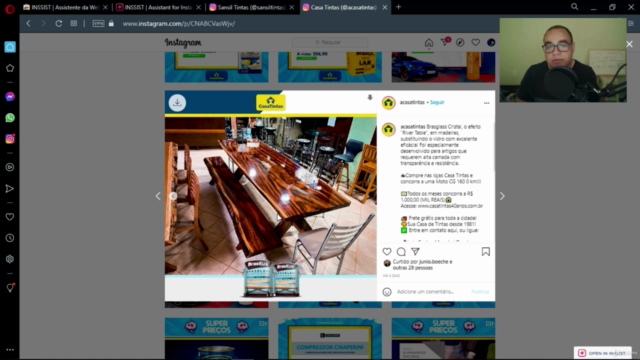Screen dimensions: 640x360
Task: Toggle the VPN badge
Action: click(98, 24)
